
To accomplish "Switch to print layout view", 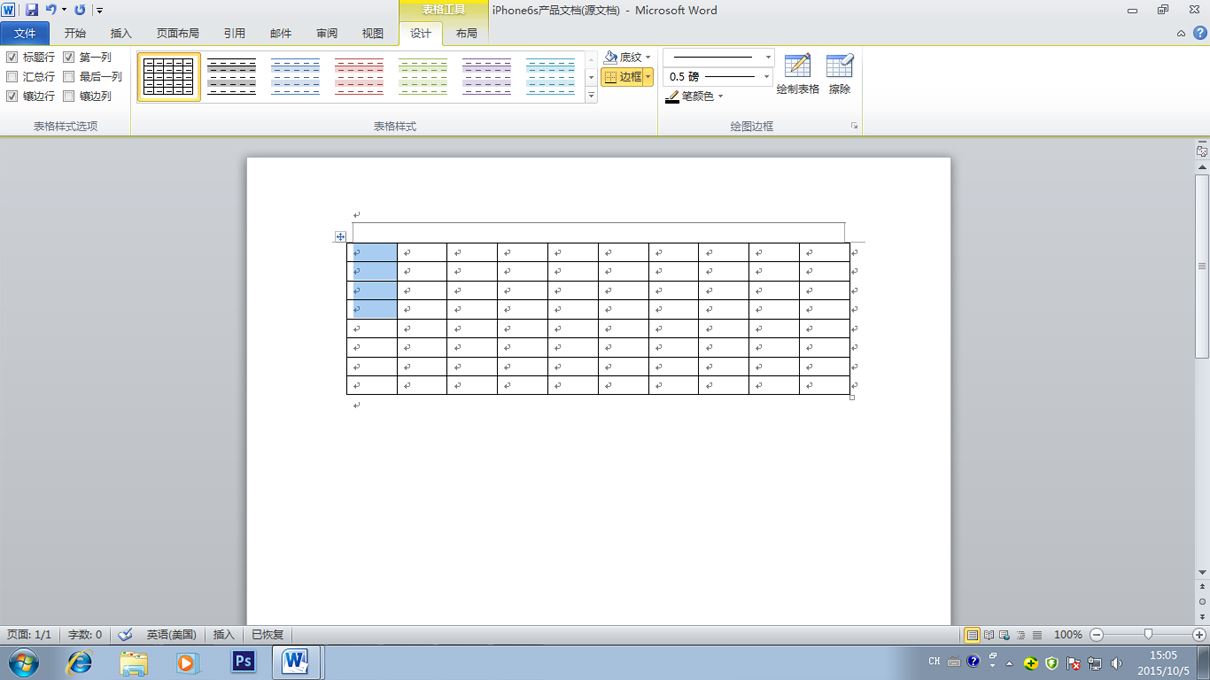I will click(x=972, y=635).
